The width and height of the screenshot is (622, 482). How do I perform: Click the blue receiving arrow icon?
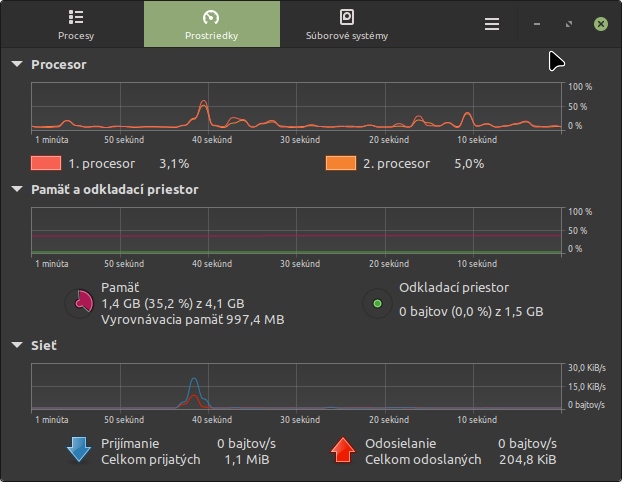pyautogui.click(x=78, y=451)
